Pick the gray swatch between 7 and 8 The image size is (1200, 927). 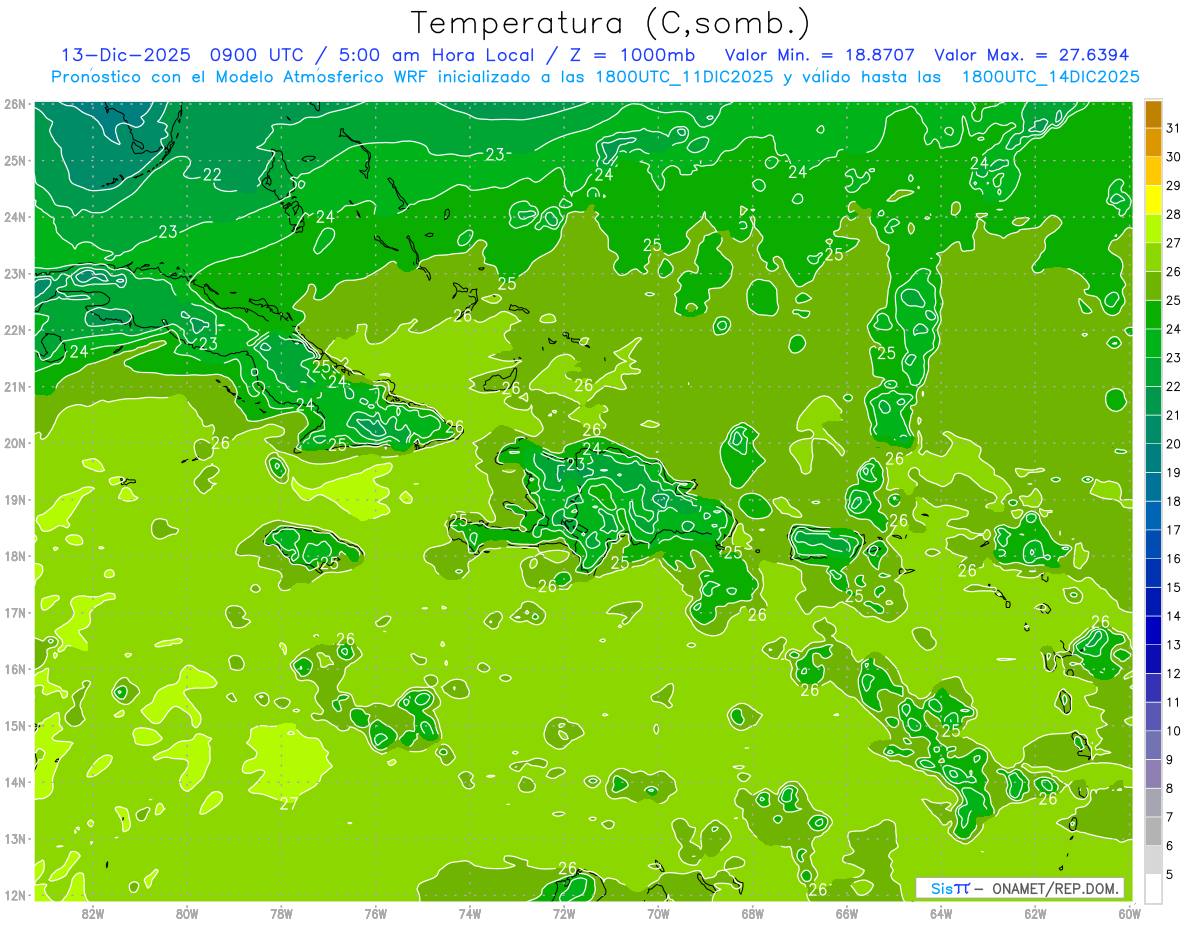[x=1153, y=802]
